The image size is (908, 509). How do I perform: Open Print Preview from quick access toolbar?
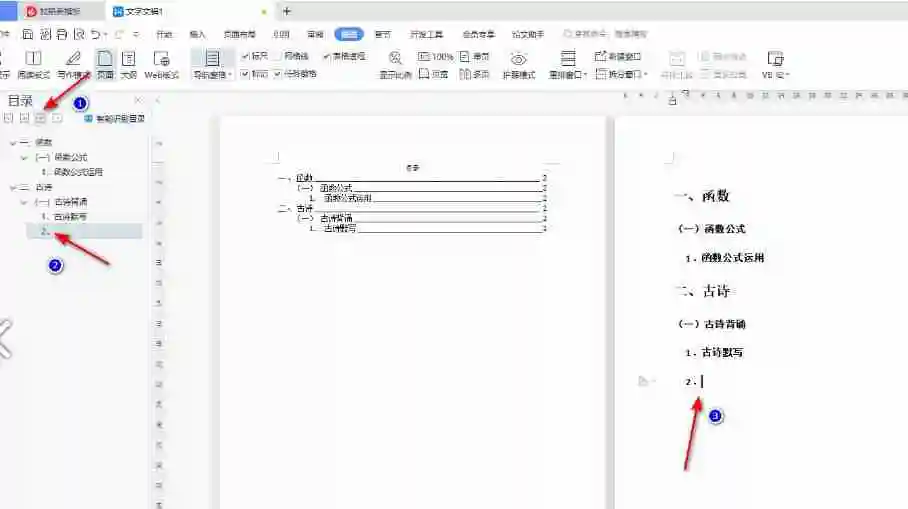[x=79, y=34]
